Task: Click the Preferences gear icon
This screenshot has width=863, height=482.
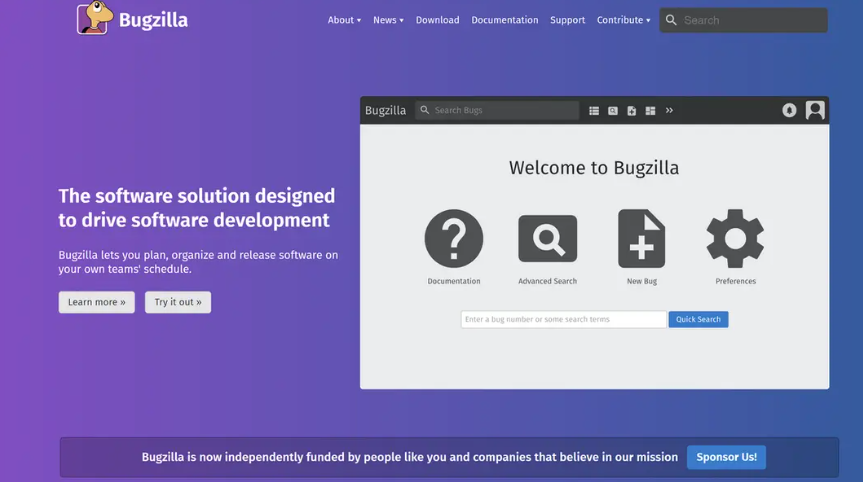Action: coord(735,238)
